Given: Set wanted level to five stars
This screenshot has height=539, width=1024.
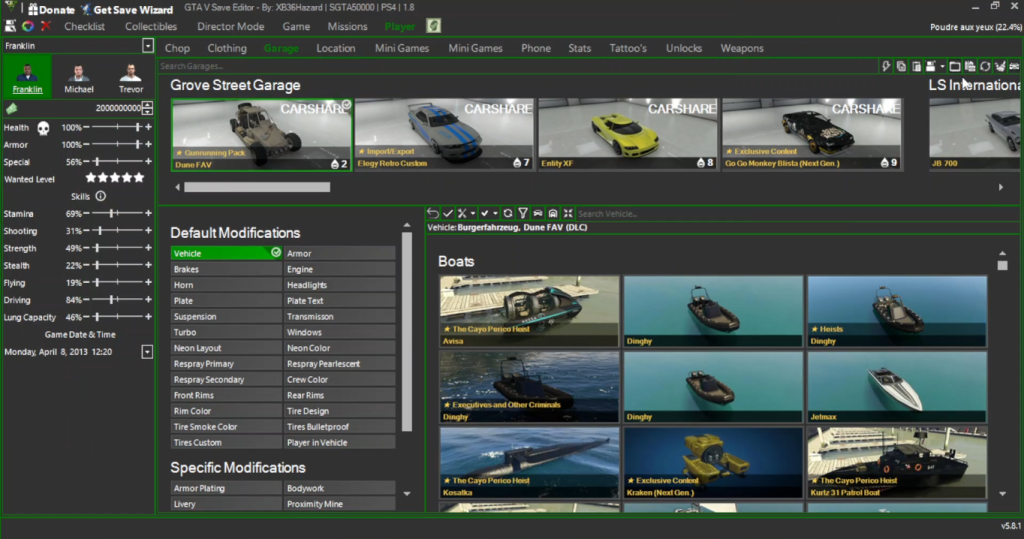Looking at the screenshot, I should point(139,178).
